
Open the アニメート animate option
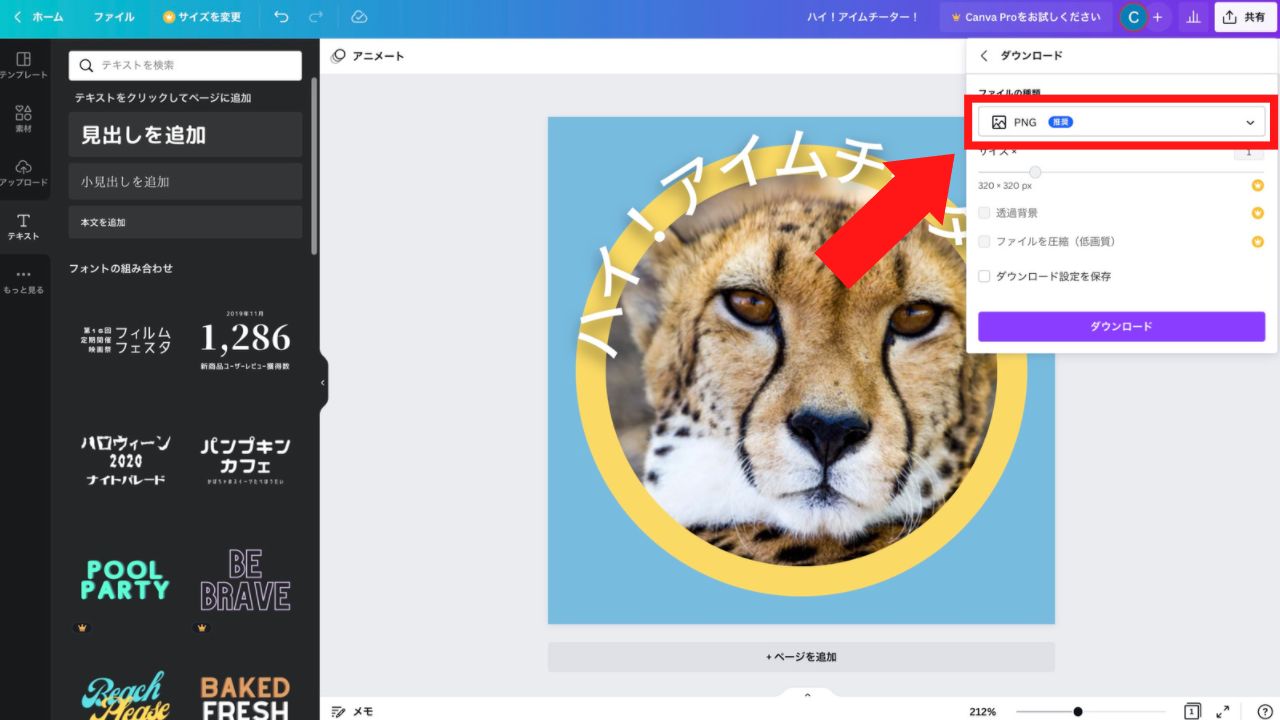pos(368,56)
